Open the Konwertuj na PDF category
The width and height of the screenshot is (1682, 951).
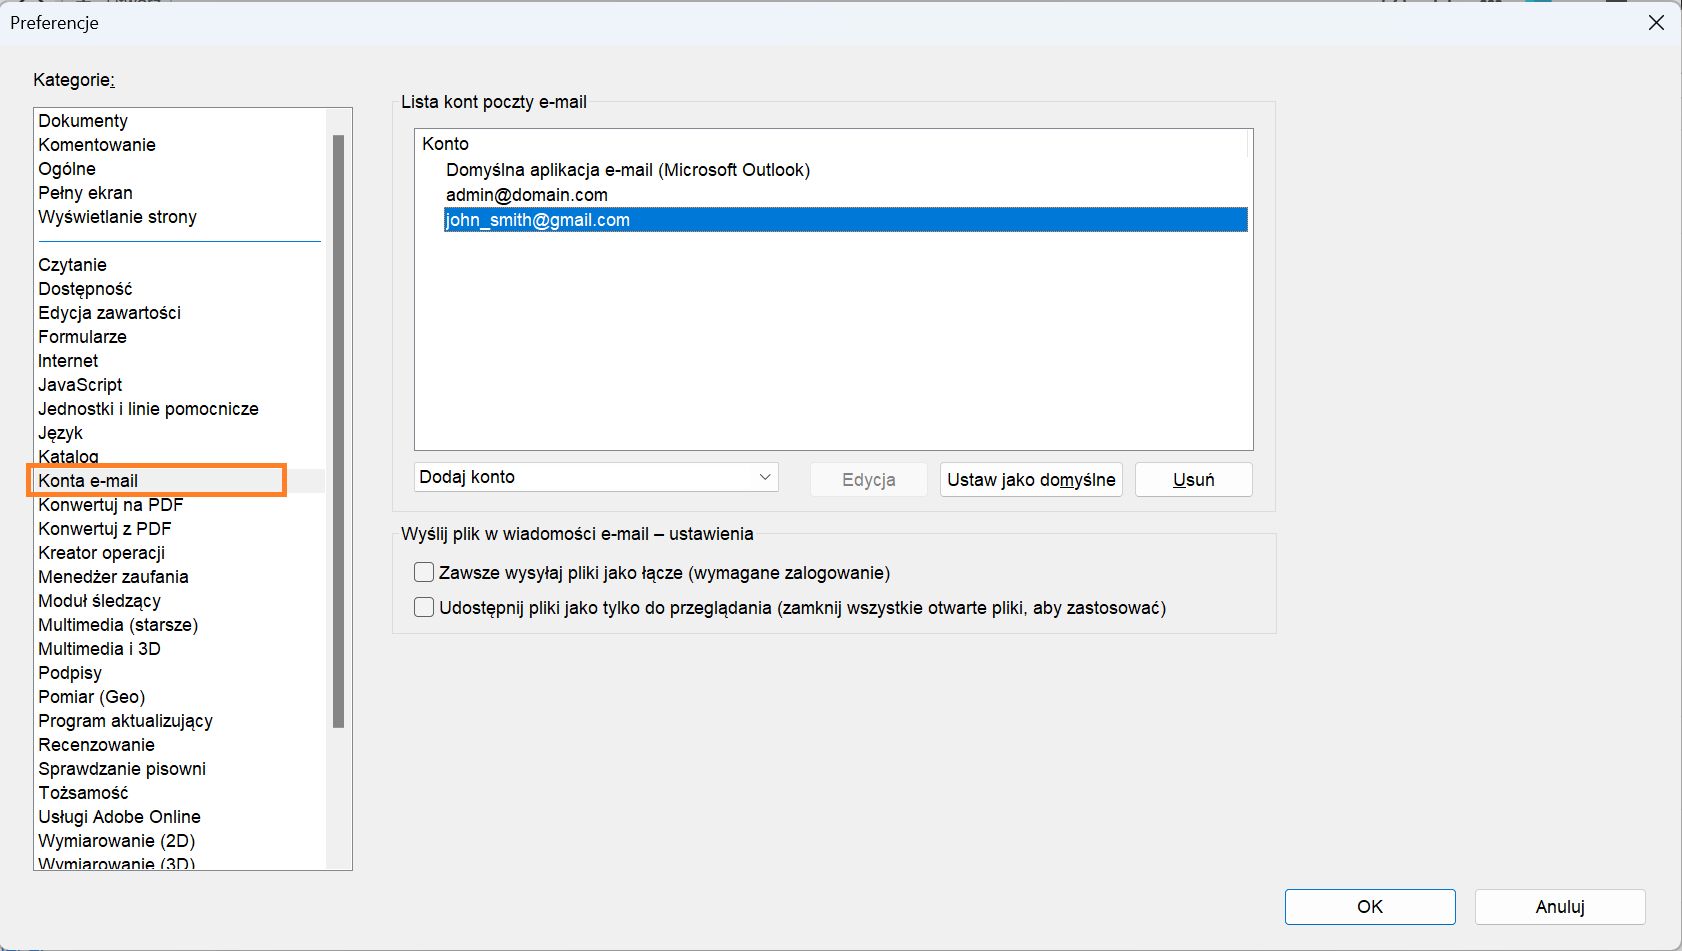click(x=110, y=505)
